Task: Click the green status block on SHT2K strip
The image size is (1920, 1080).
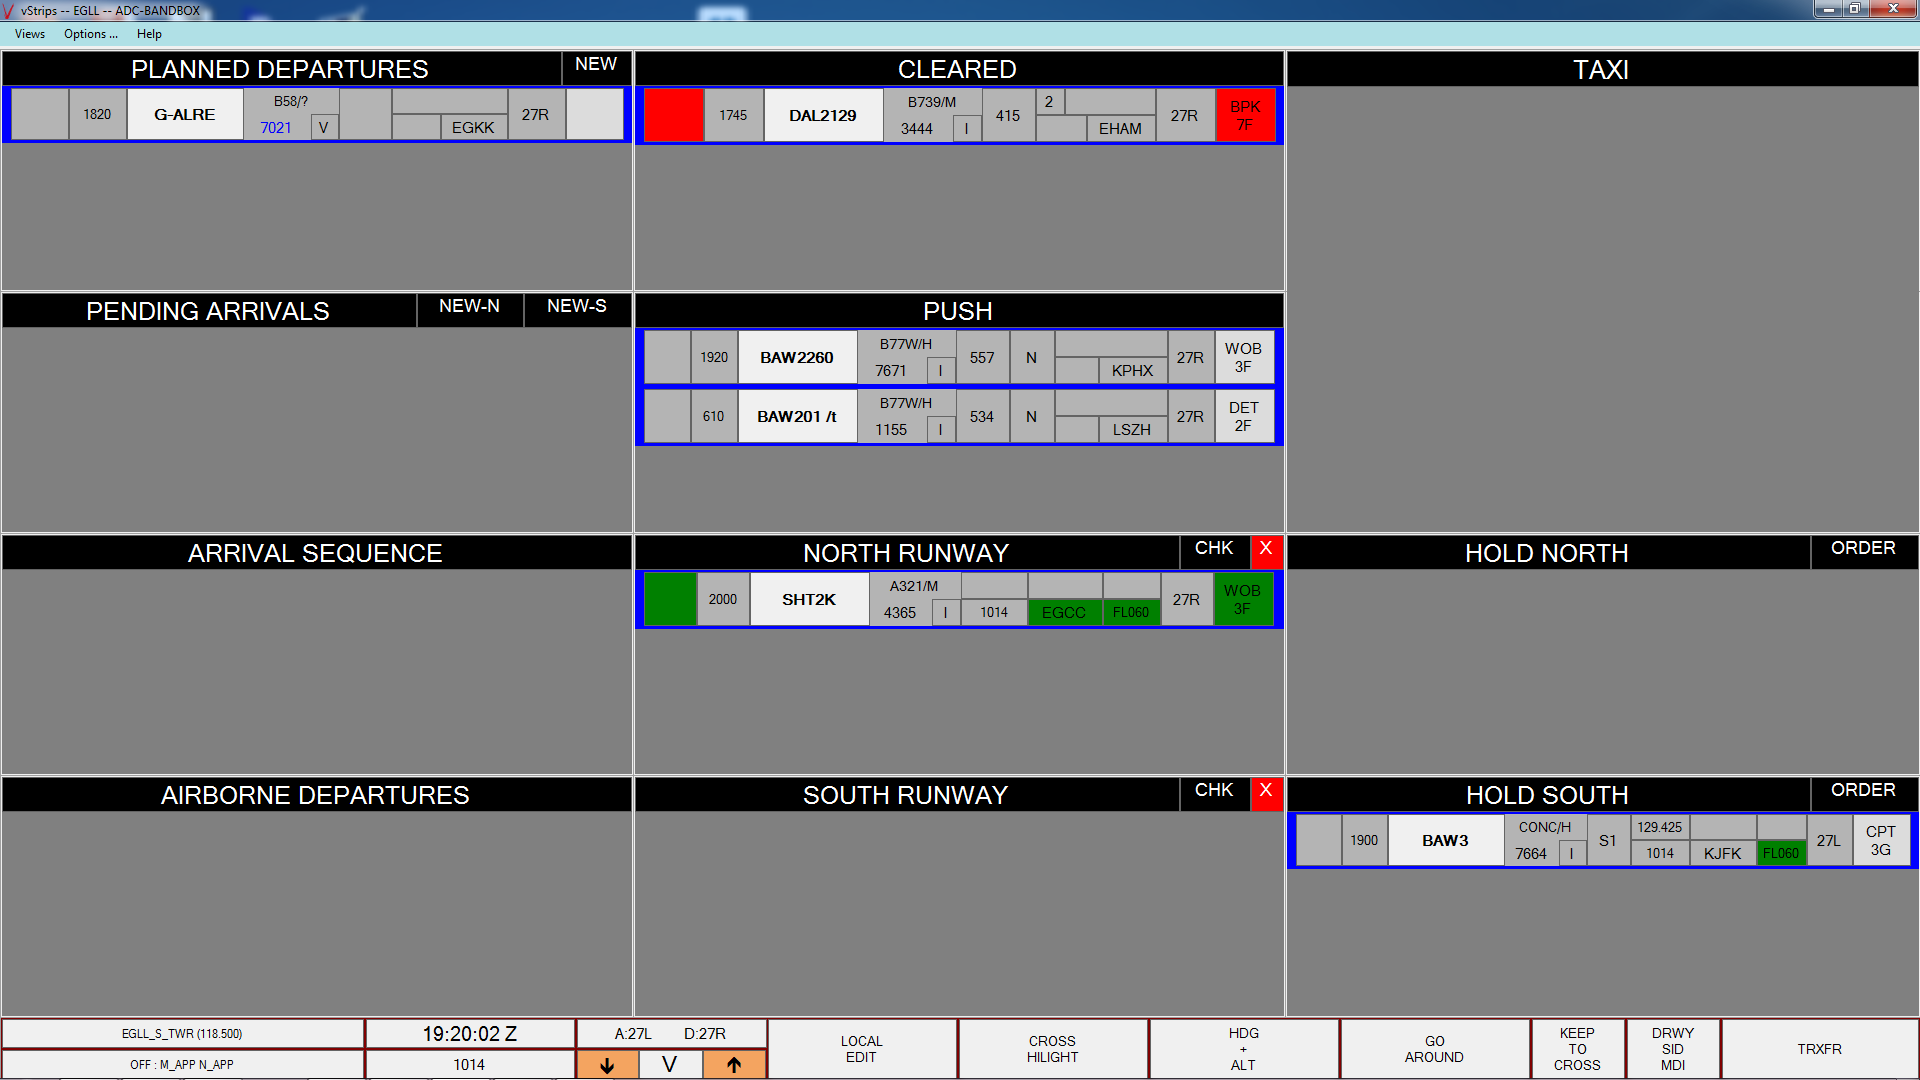Action: 670,599
